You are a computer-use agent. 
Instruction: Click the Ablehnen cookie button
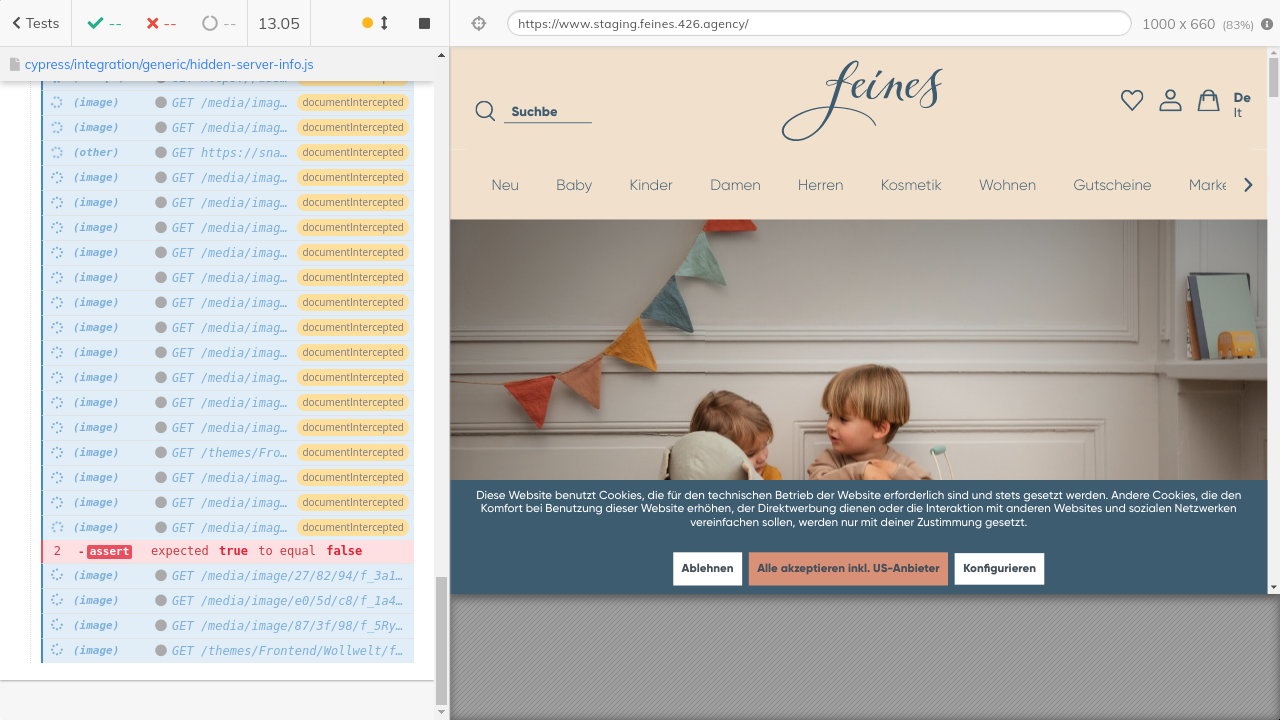tap(707, 568)
